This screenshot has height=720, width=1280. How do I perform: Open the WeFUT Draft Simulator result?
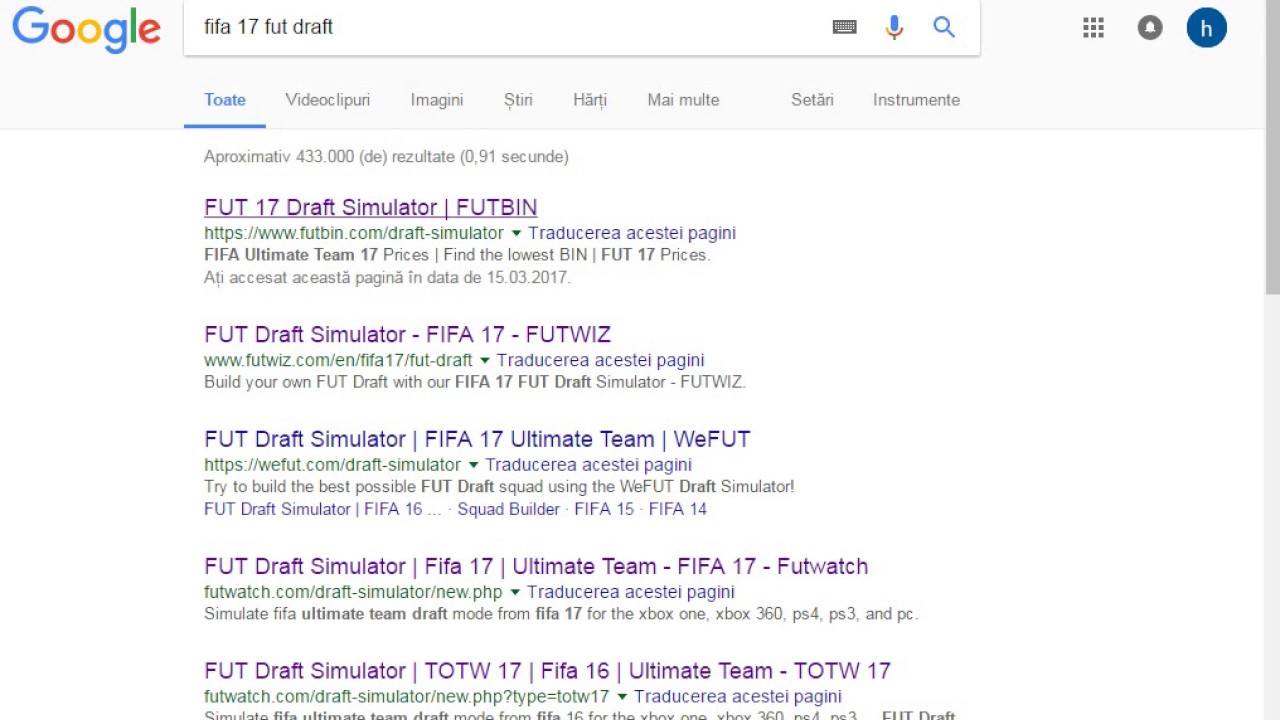coord(477,439)
